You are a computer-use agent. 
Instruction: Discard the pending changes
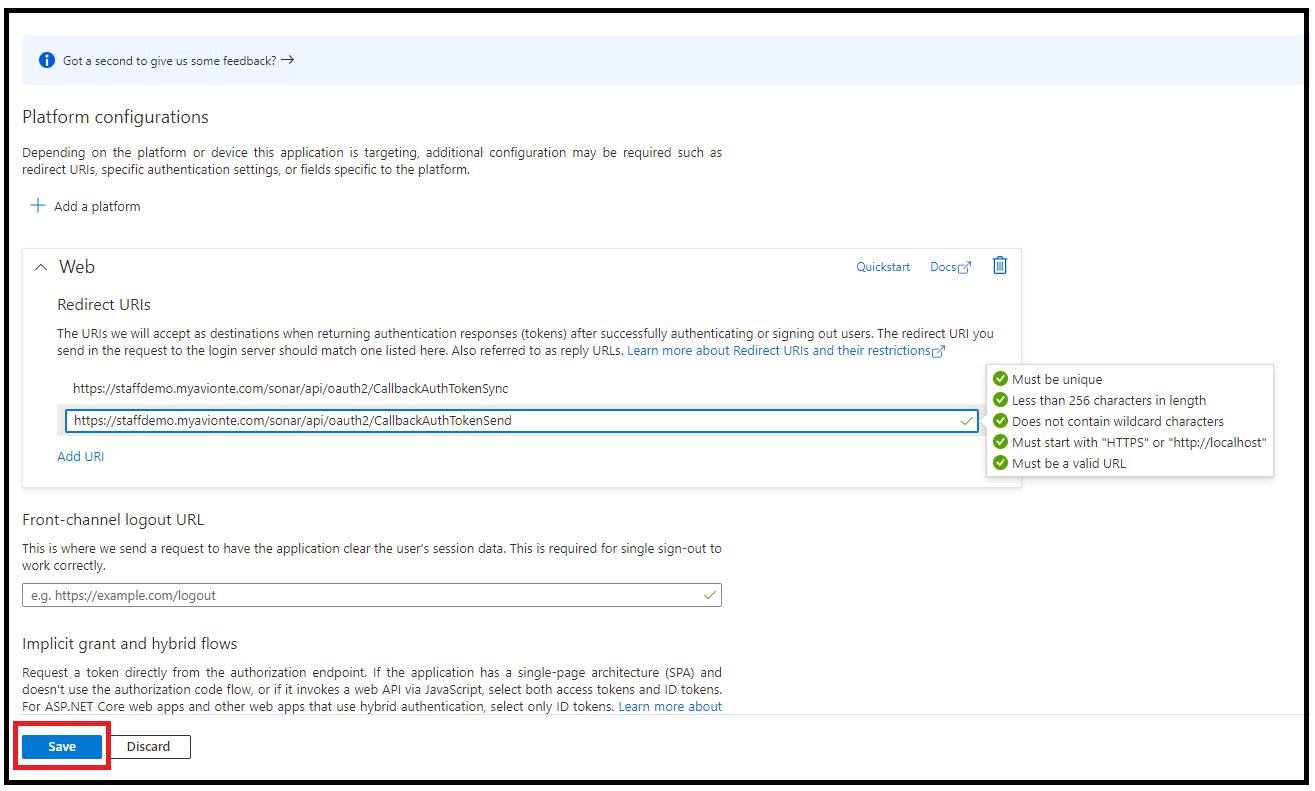pos(148,746)
